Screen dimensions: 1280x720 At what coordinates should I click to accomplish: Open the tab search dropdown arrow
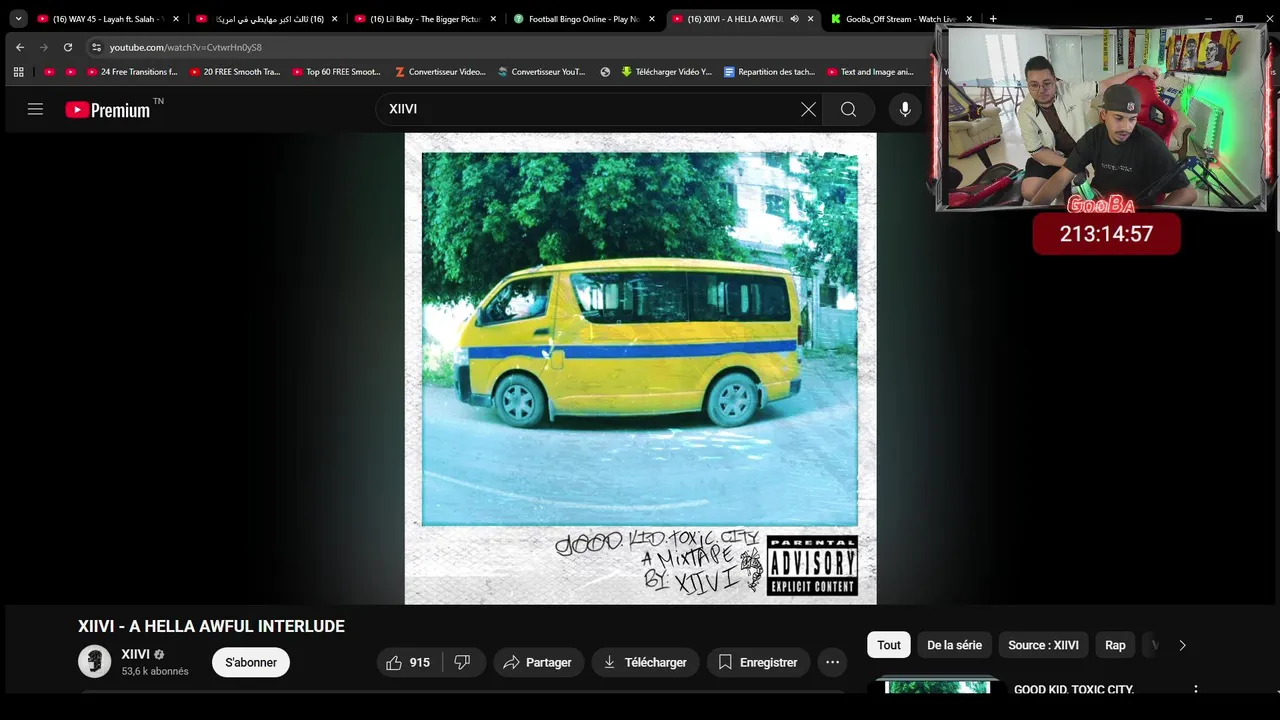click(x=18, y=18)
